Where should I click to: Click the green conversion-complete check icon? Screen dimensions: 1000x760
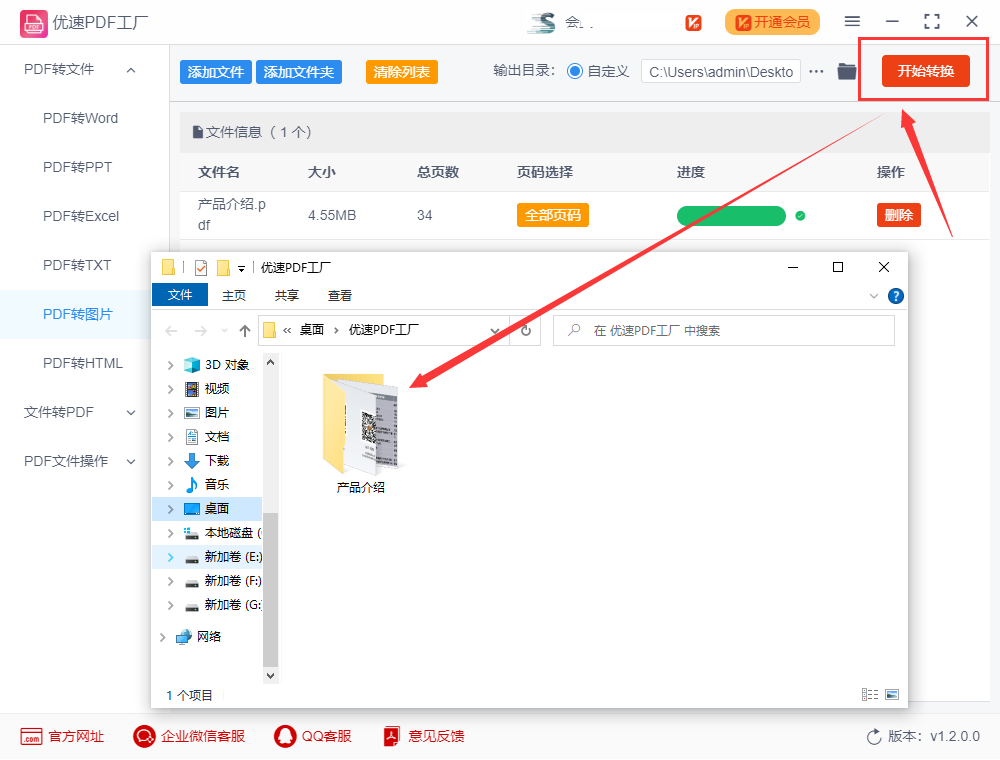(x=800, y=216)
